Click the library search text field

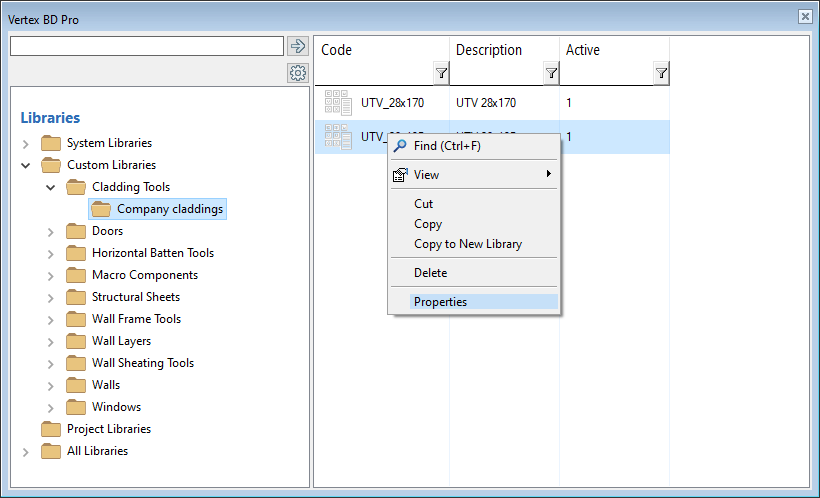click(x=147, y=46)
